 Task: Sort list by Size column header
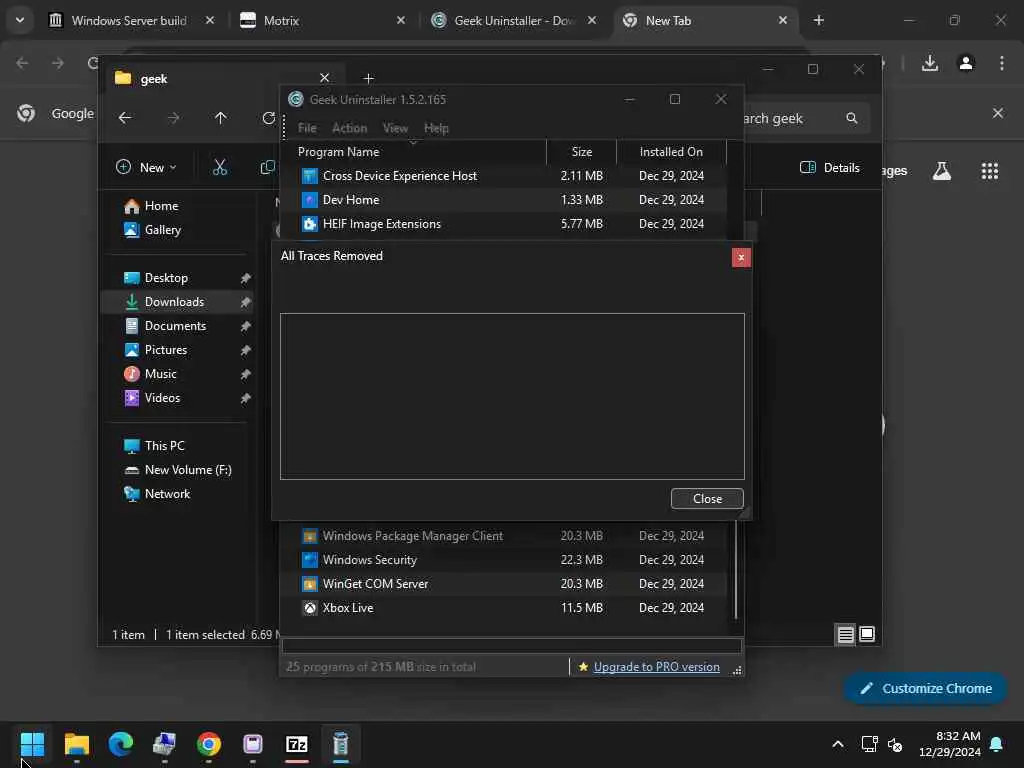[581, 152]
